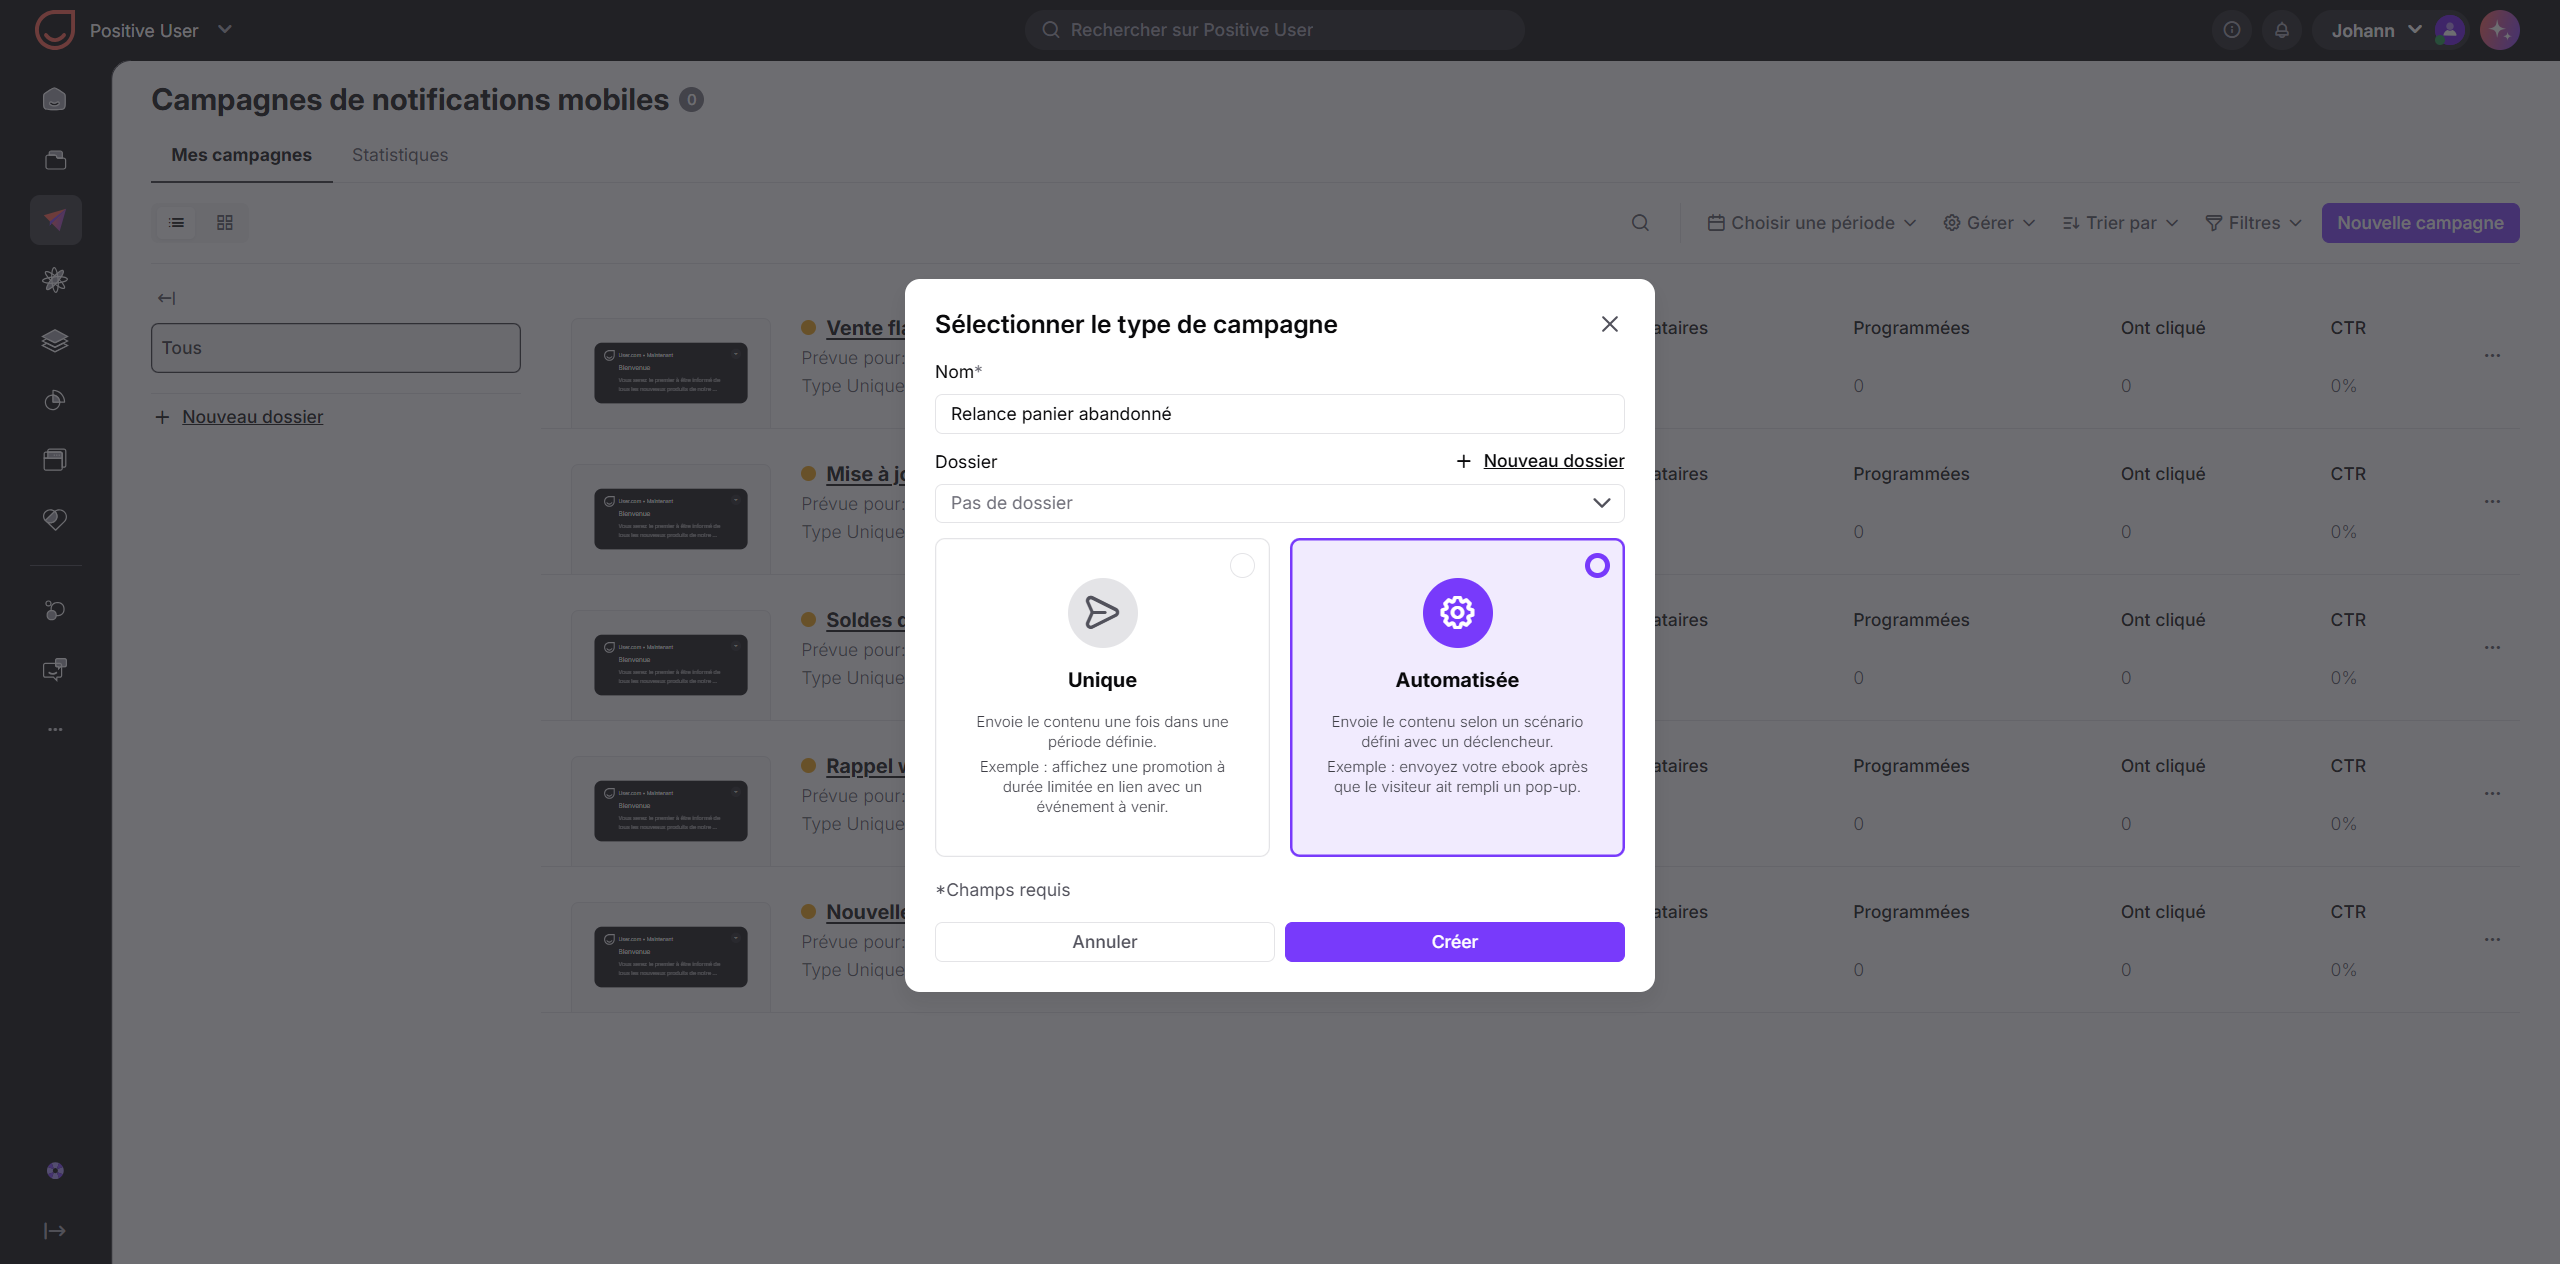Image resolution: width=2560 pixels, height=1264 pixels.
Task: Click the Rechercher sur Positive User search box
Action: click(x=1274, y=30)
